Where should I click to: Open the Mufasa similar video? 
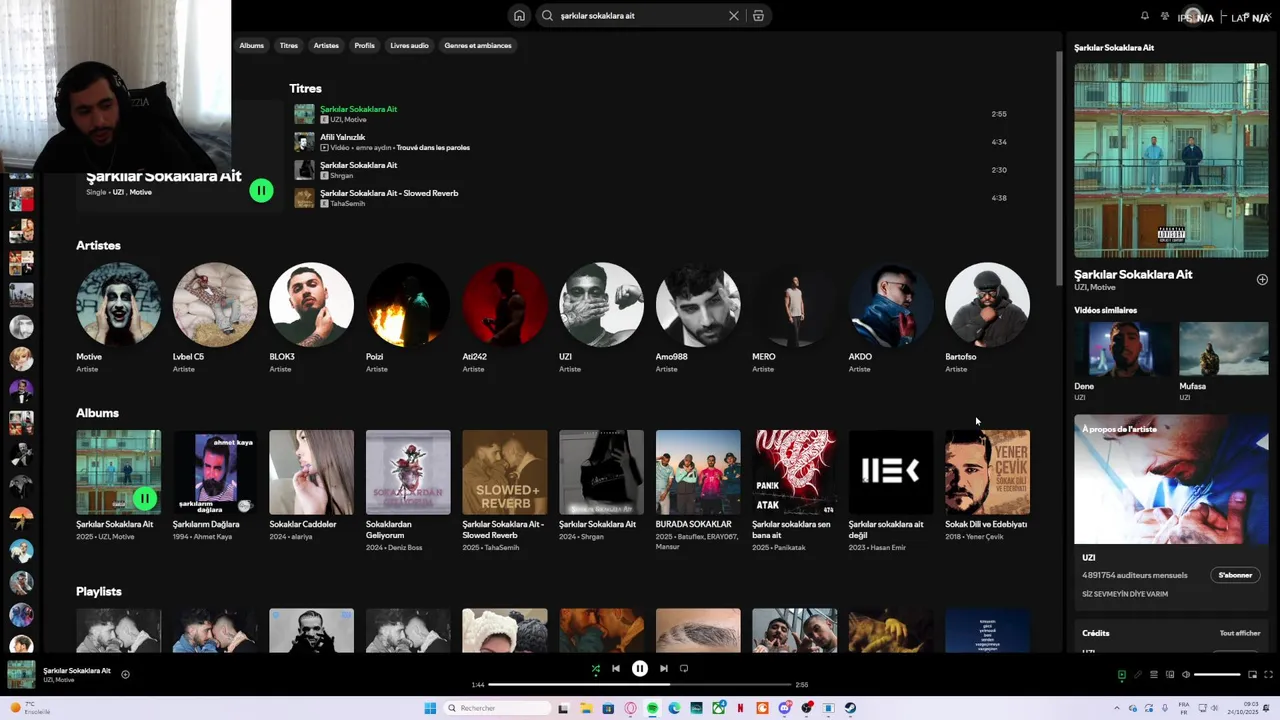[x=1224, y=361]
